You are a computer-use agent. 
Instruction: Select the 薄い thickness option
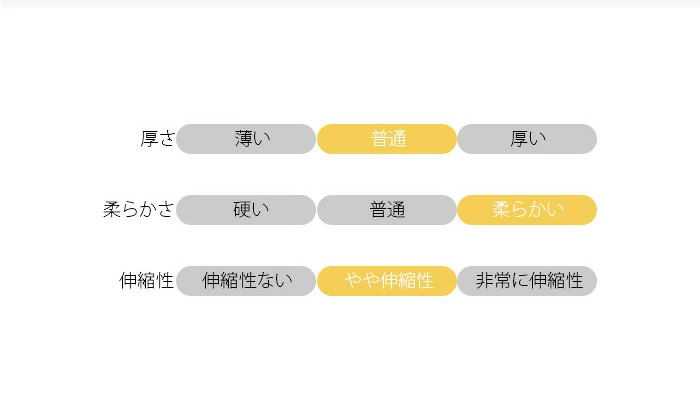246,139
